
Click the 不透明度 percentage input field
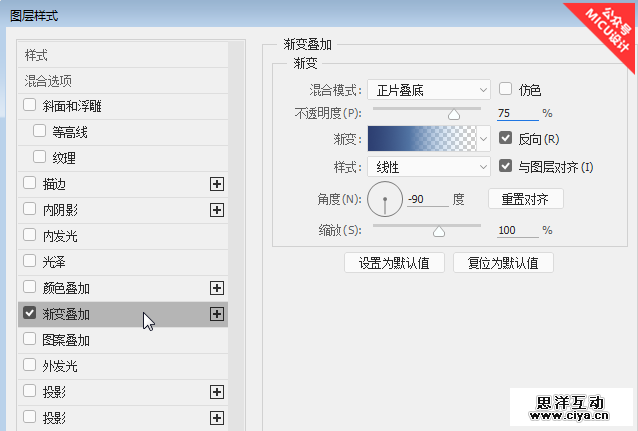[x=516, y=113]
